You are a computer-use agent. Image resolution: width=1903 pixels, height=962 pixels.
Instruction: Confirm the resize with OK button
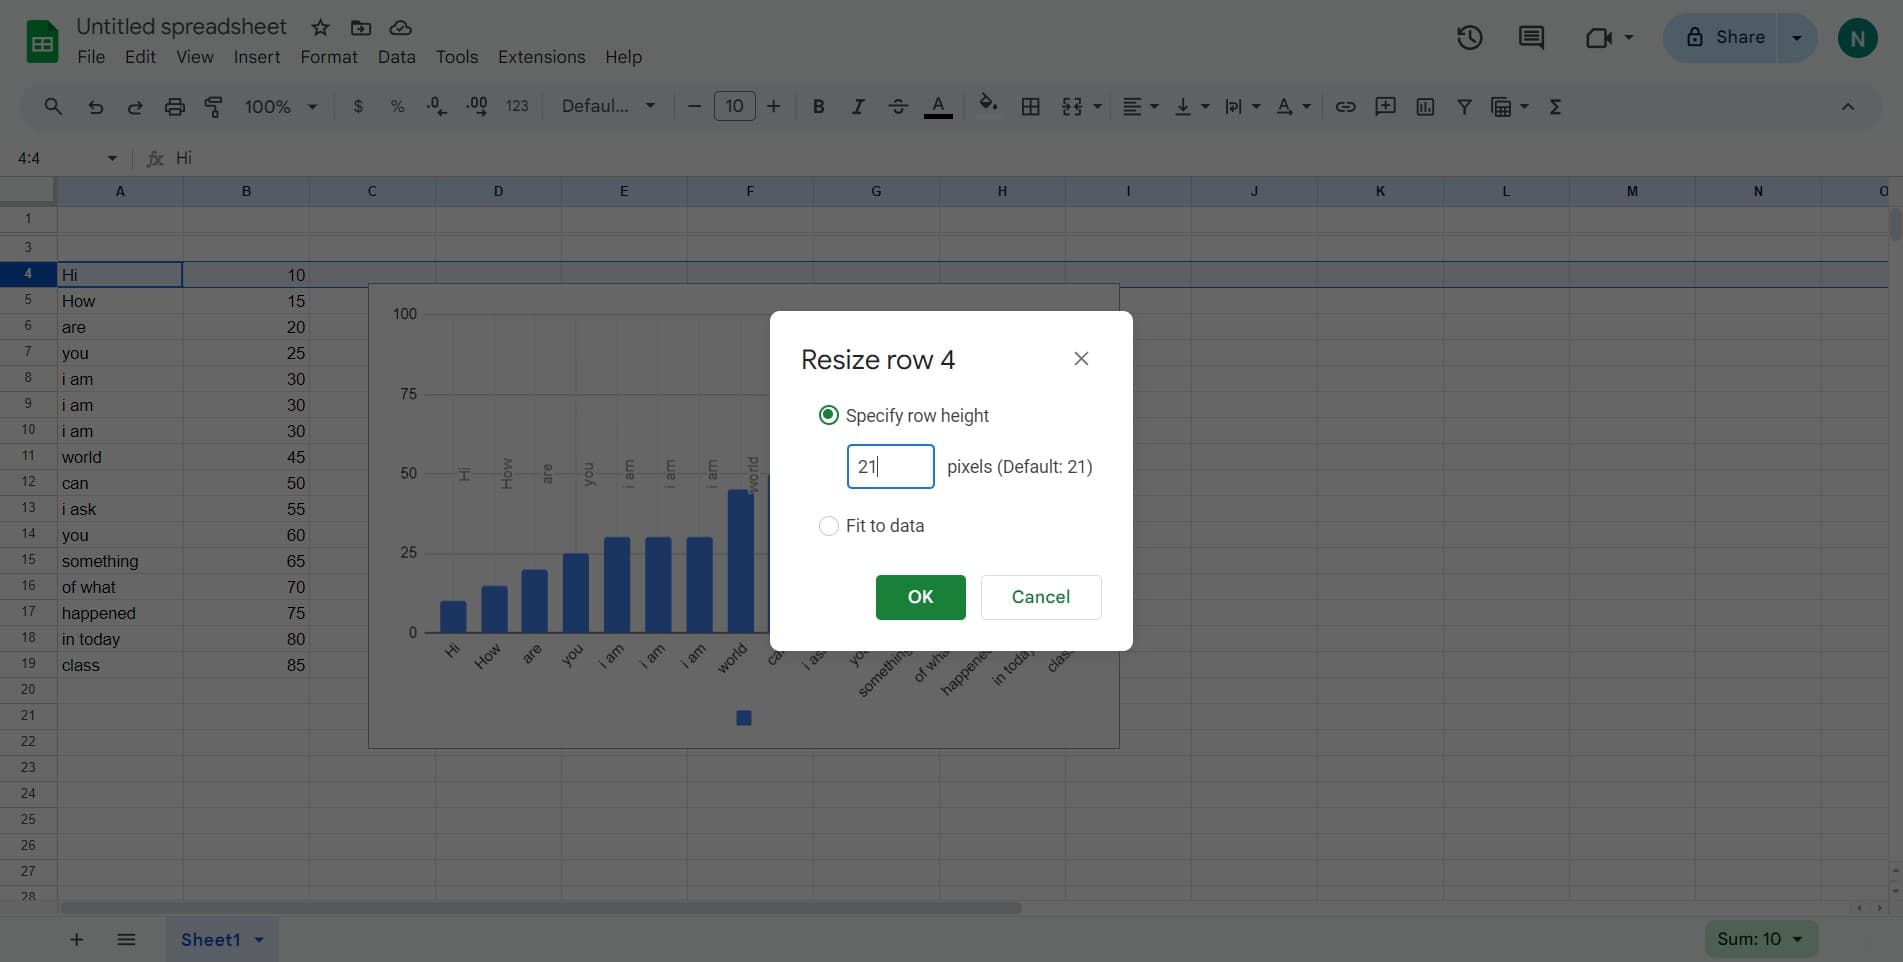tap(920, 597)
